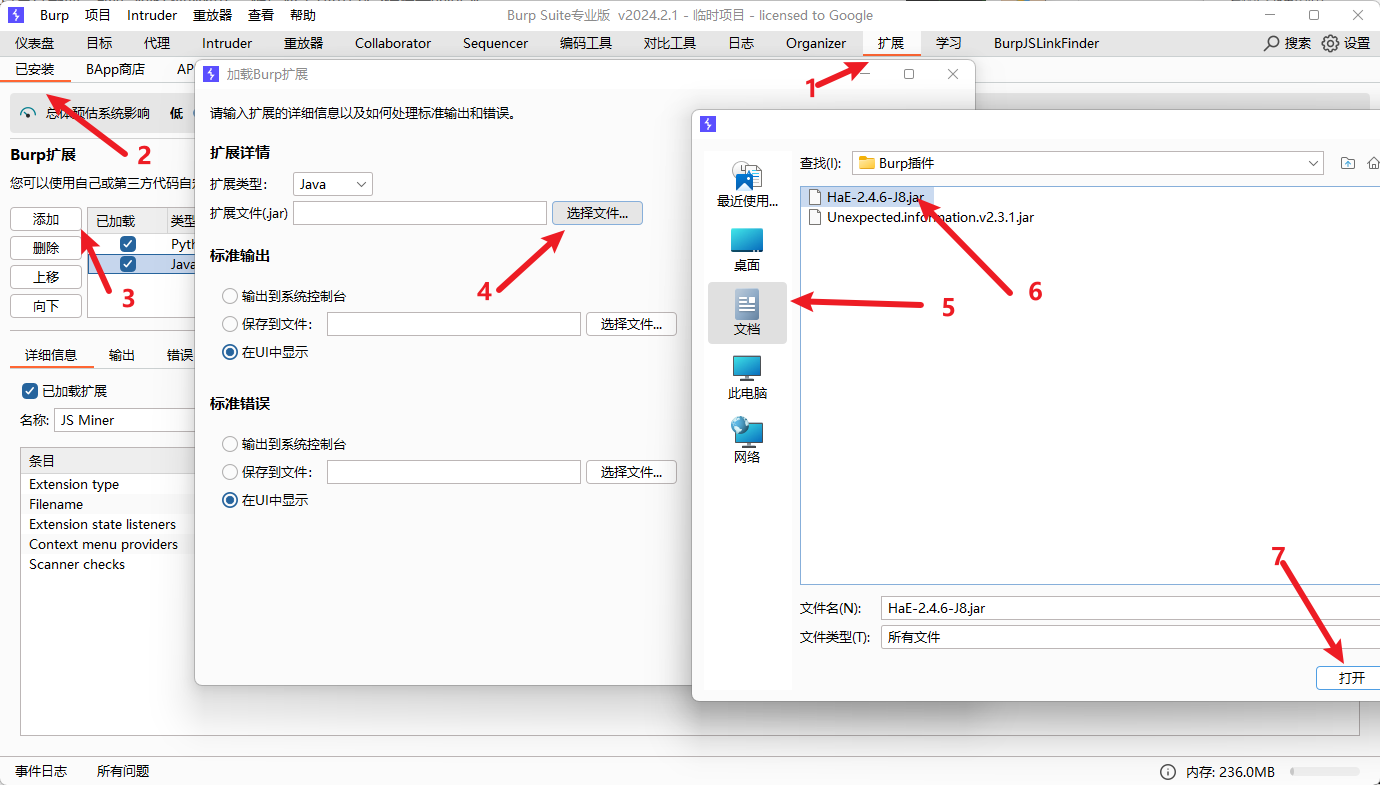Select standard error 保存到文件 radio
Image resolution: width=1380 pixels, height=785 pixels.
(x=230, y=472)
